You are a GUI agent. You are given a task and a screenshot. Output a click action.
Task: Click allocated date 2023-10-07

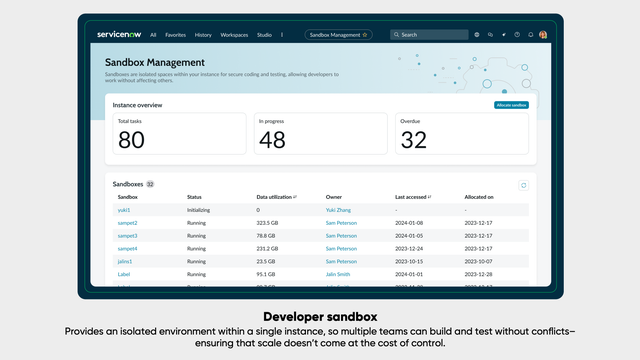point(478,262)
